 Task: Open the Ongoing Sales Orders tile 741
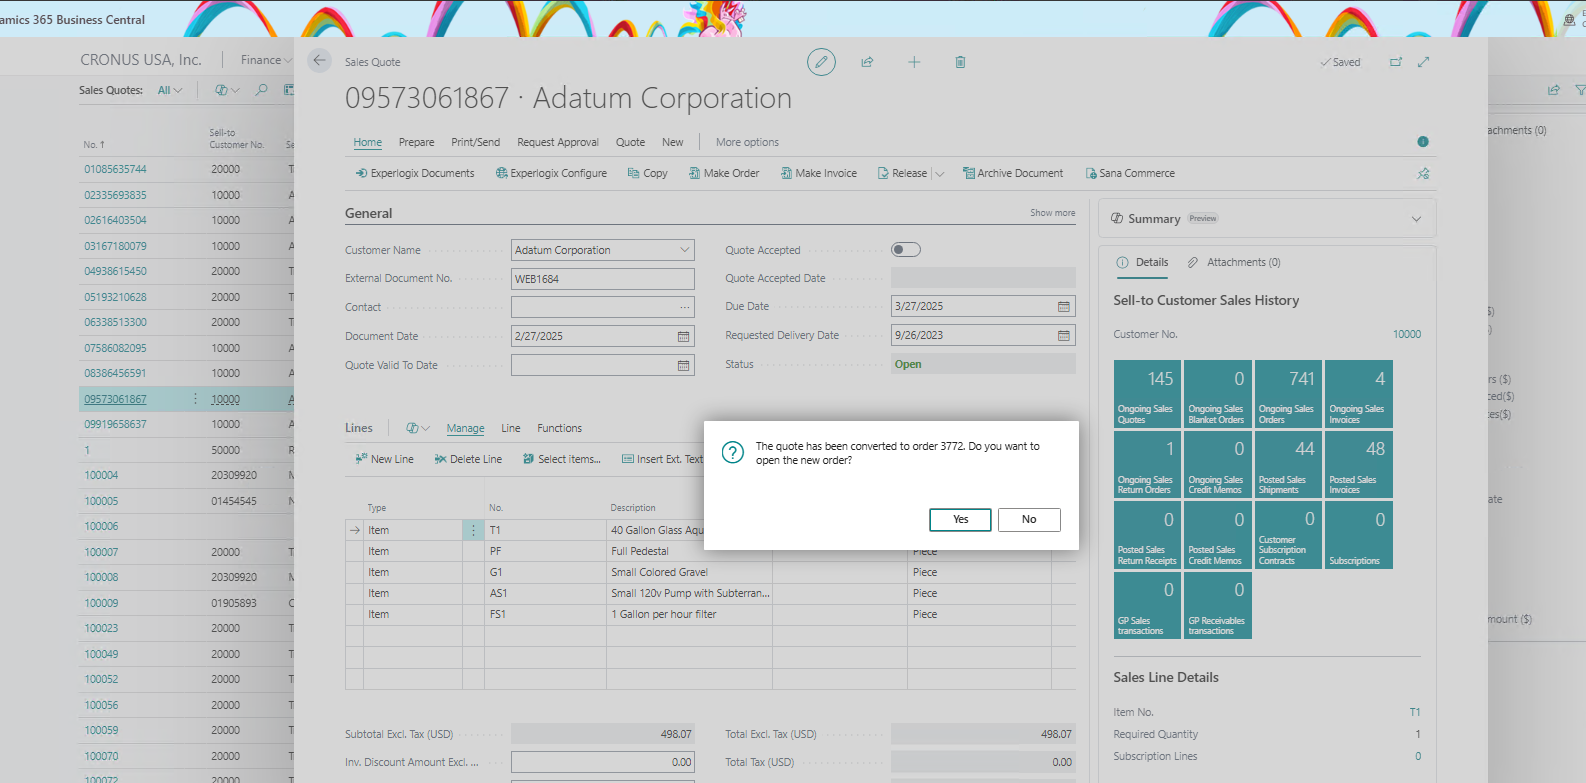[1288, 394]
